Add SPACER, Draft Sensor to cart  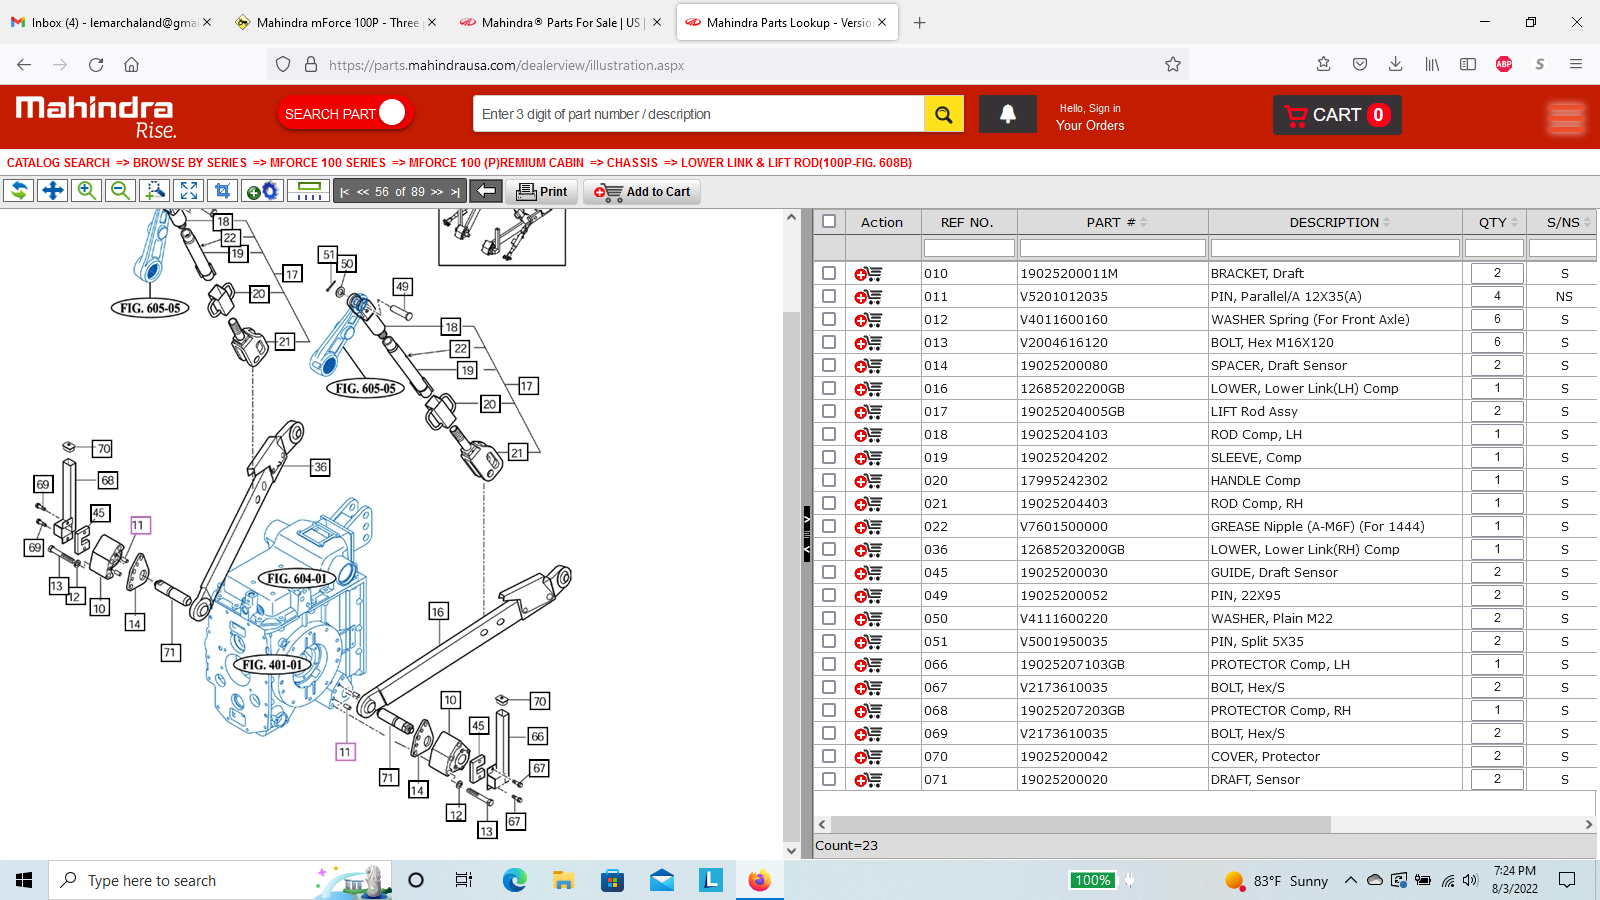[868, 366]
